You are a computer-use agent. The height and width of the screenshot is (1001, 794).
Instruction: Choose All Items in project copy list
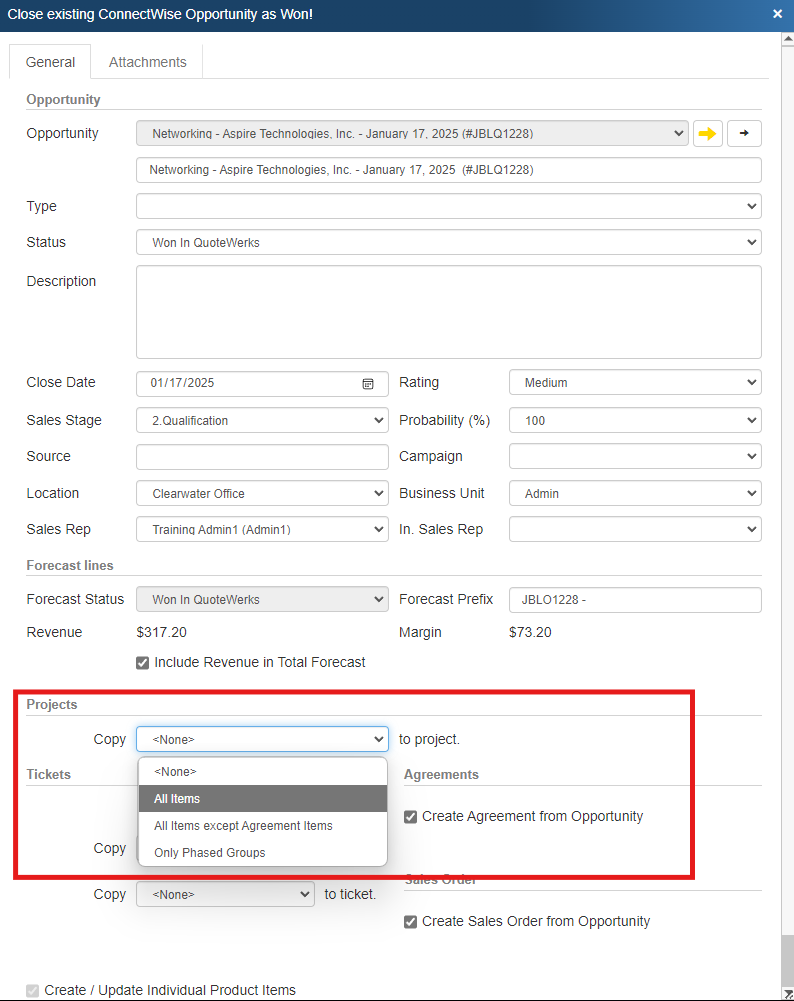[262, 799]
